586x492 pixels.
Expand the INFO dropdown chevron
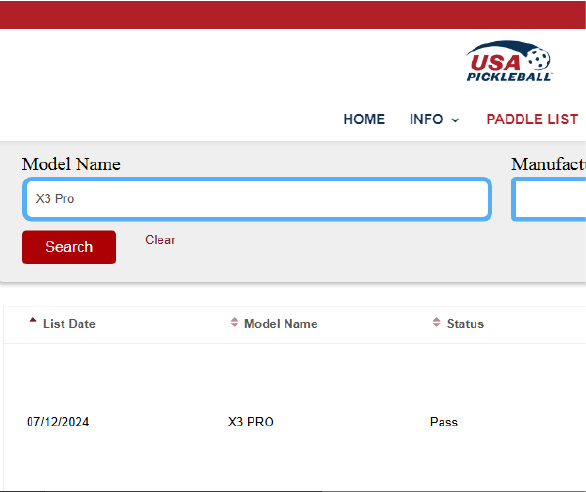tap(455, 120)
